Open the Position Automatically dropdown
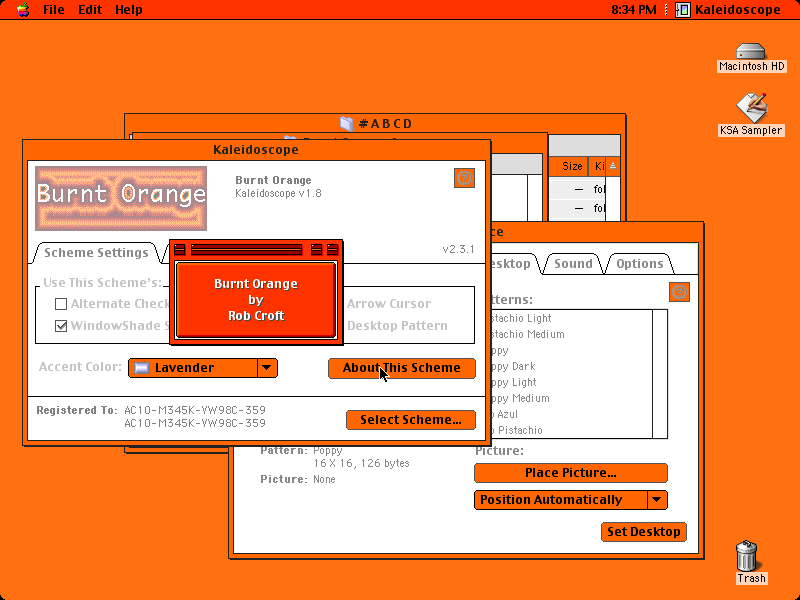 pyautogui.click(x=570, y=500)
